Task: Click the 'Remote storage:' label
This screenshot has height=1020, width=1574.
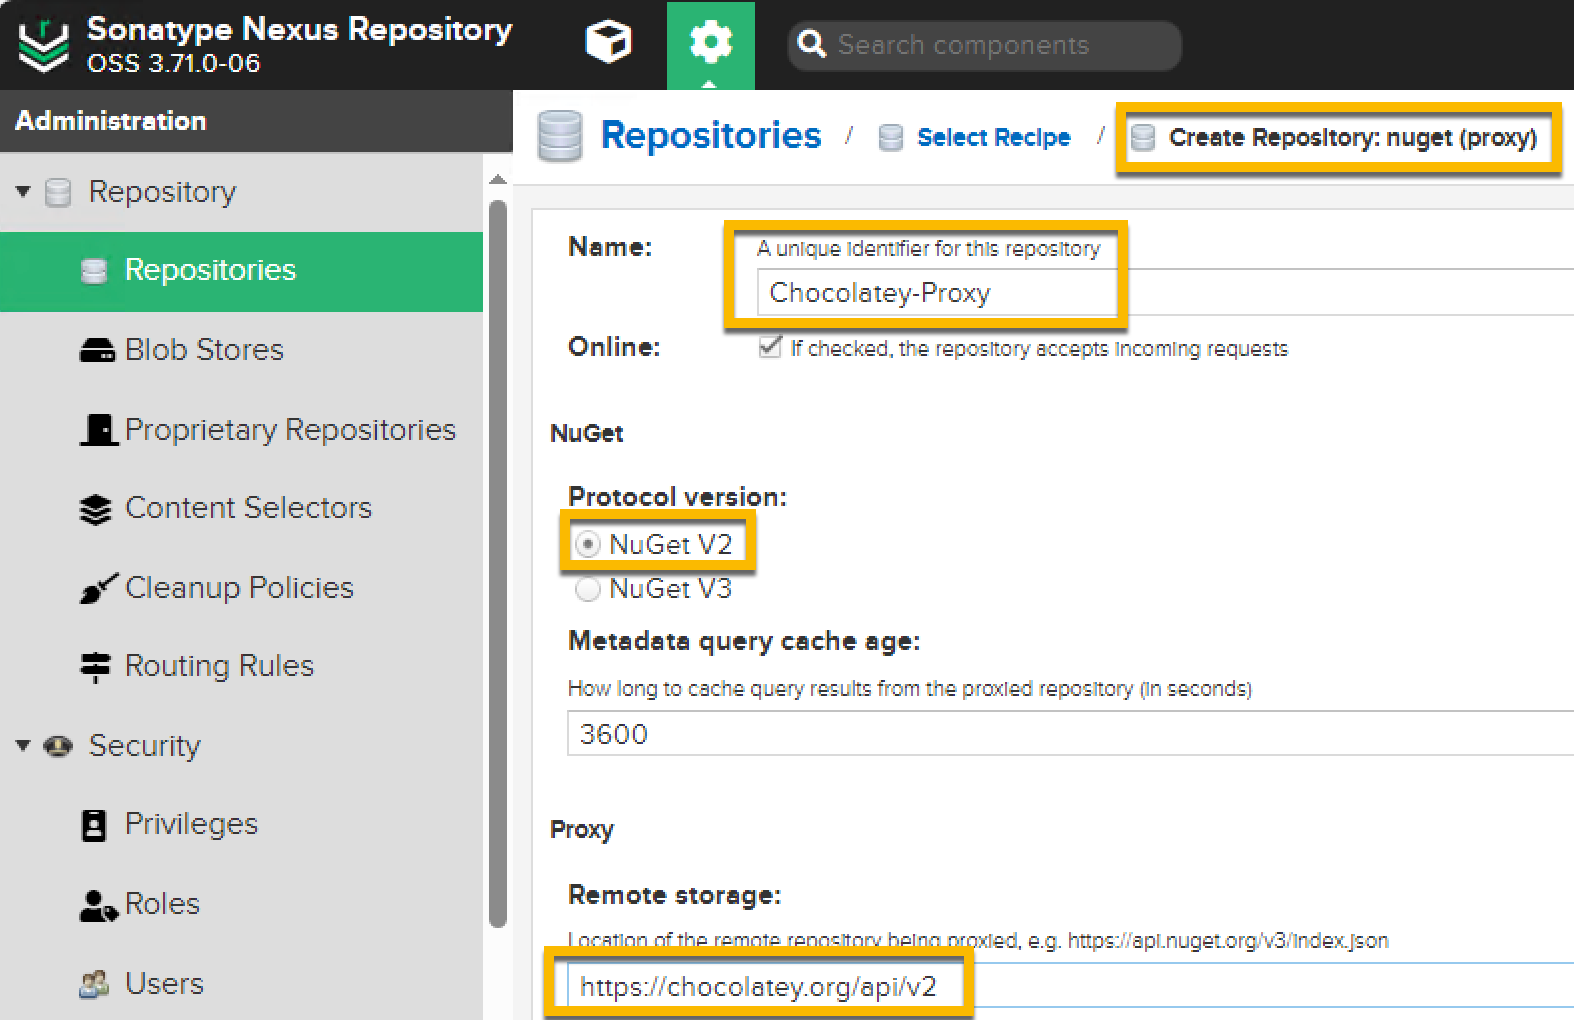Action: click(674, 895)
